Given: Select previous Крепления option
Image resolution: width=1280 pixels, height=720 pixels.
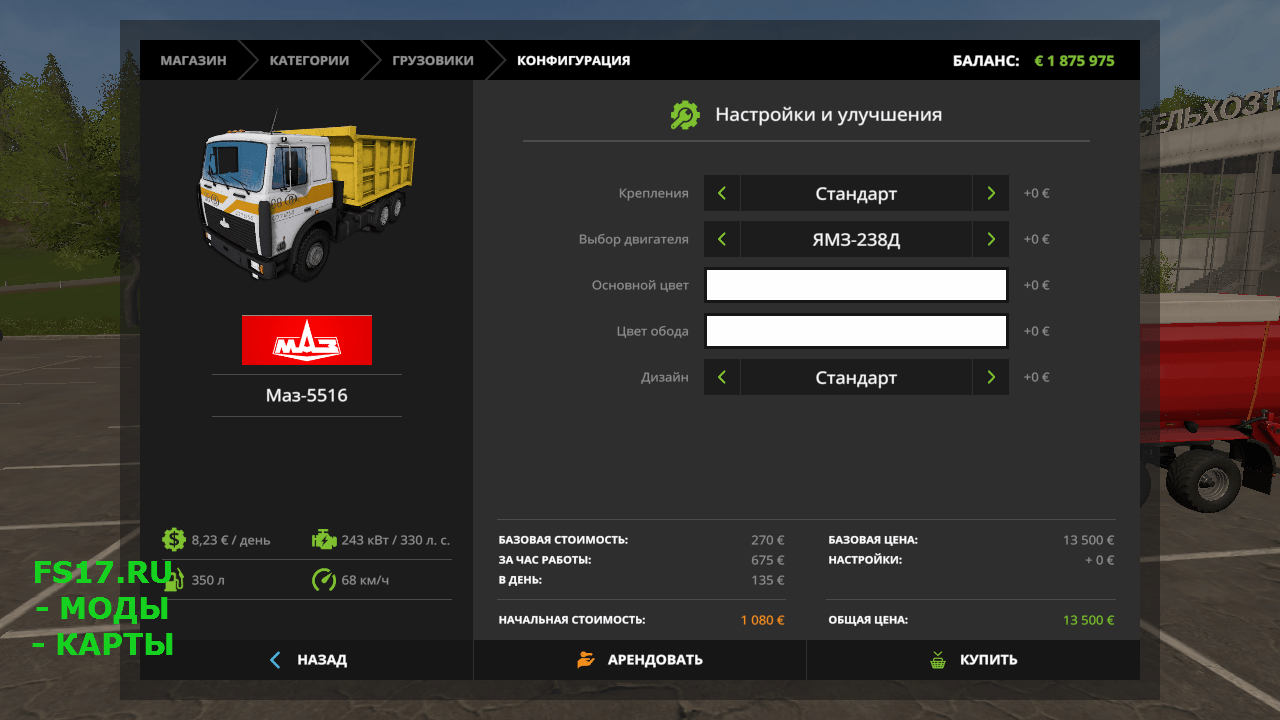Looking at the screenshot, I should tap(722, 193).
